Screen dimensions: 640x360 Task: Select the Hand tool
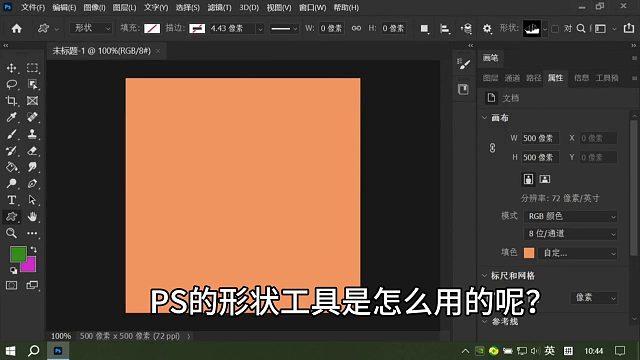click(x=32, y=216)
